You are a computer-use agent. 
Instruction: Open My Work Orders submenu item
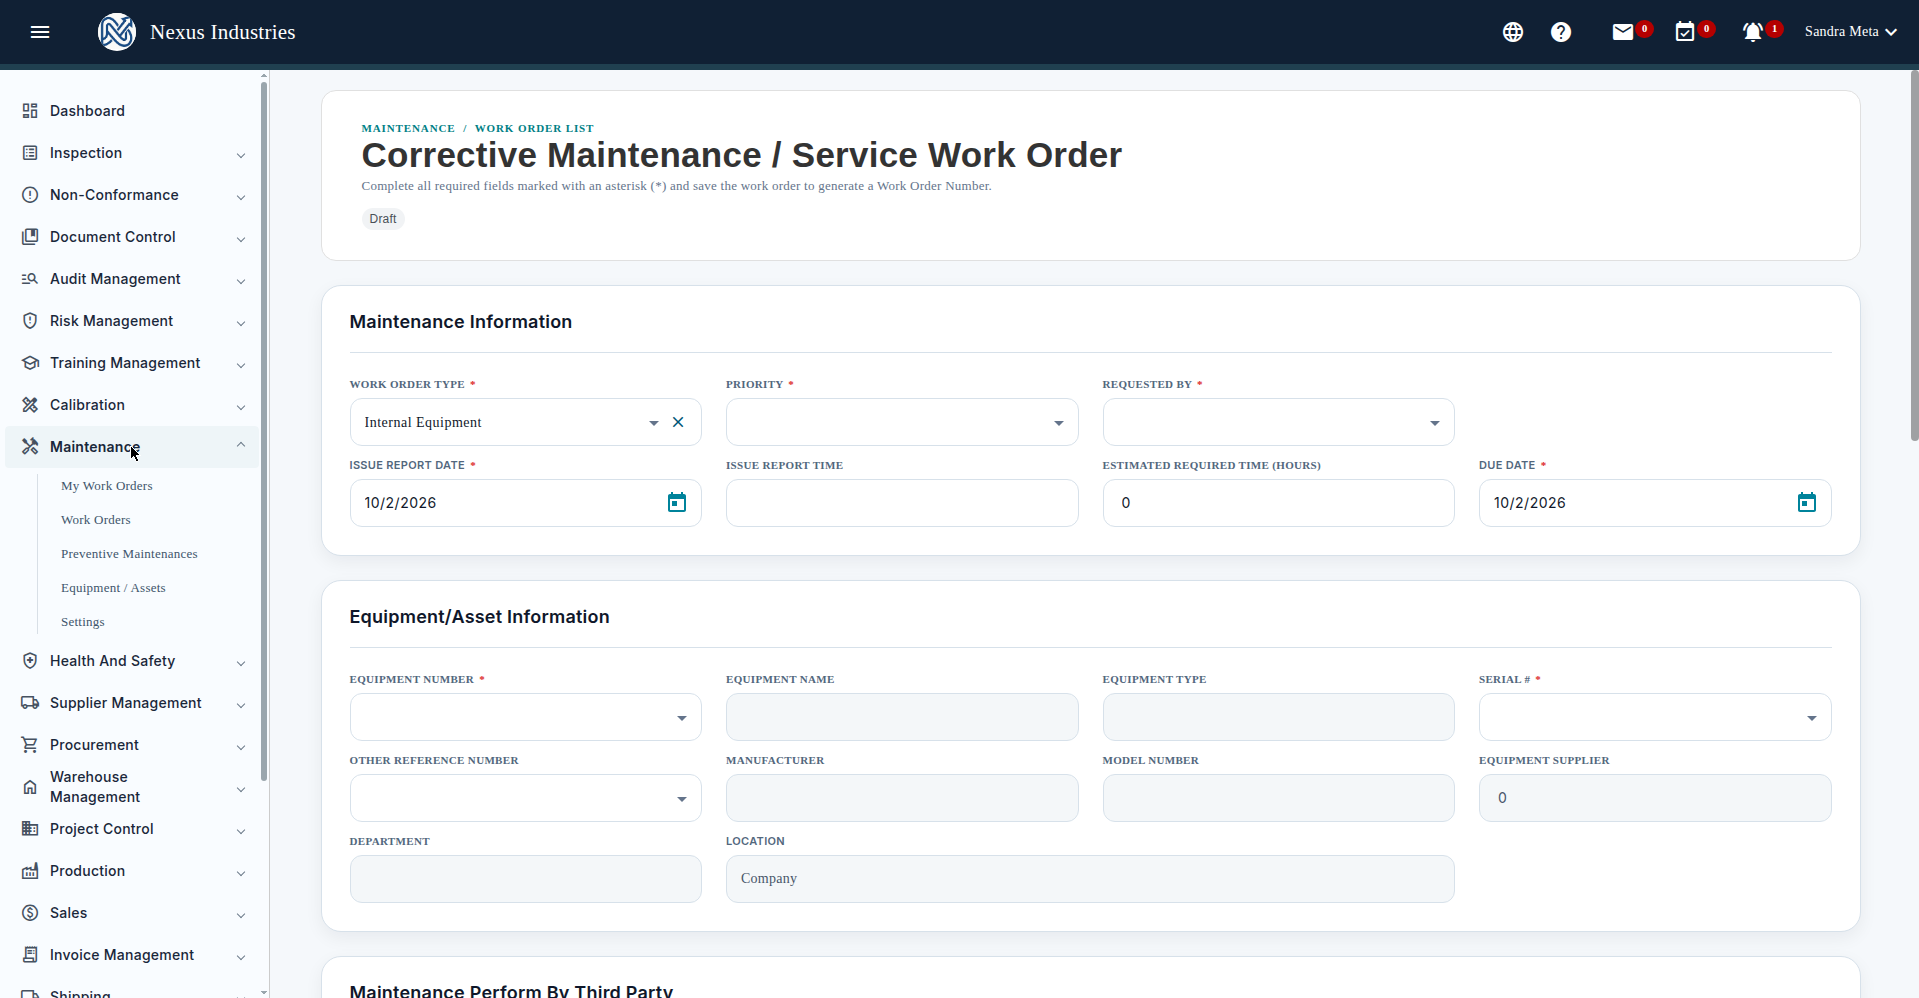coord(107,486)
